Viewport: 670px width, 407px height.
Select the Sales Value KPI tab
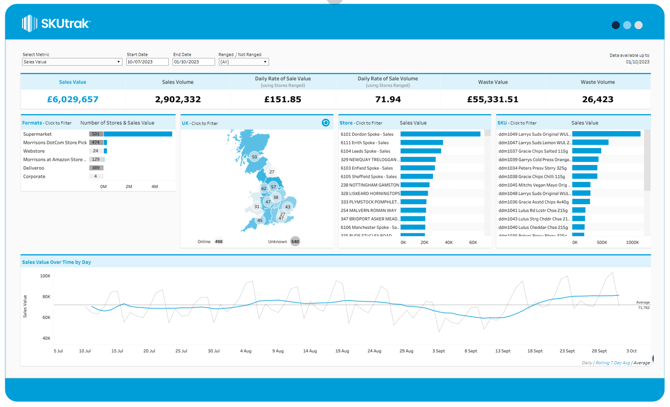click(x=72, y=82)
